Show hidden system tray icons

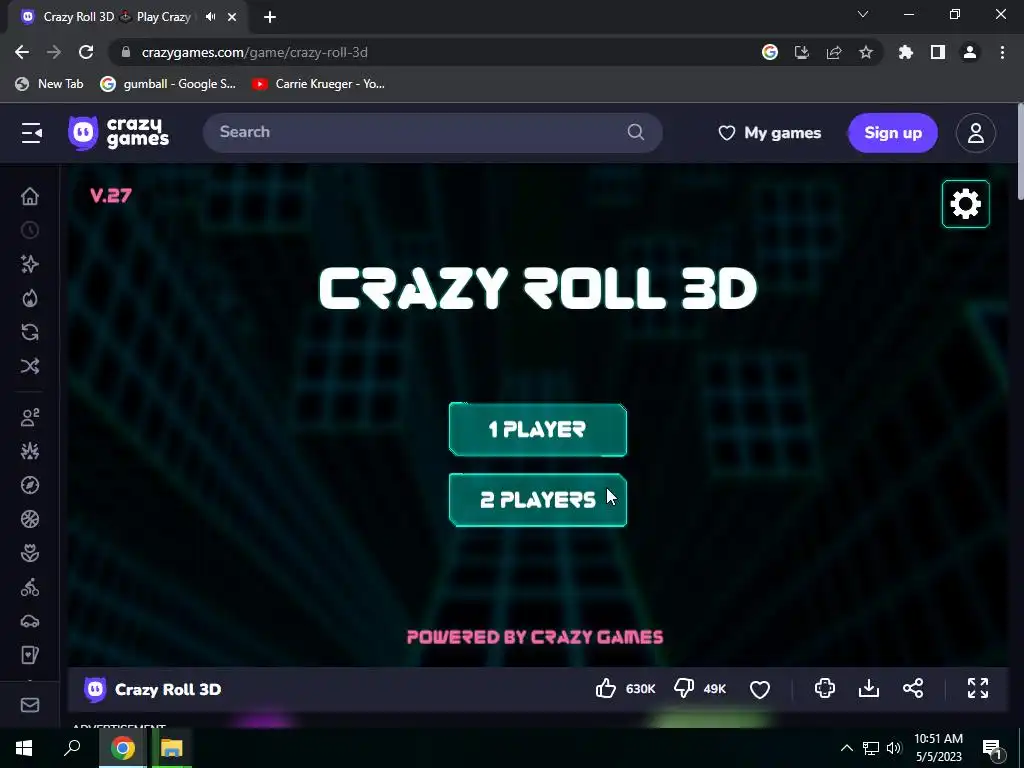[846, 748]
